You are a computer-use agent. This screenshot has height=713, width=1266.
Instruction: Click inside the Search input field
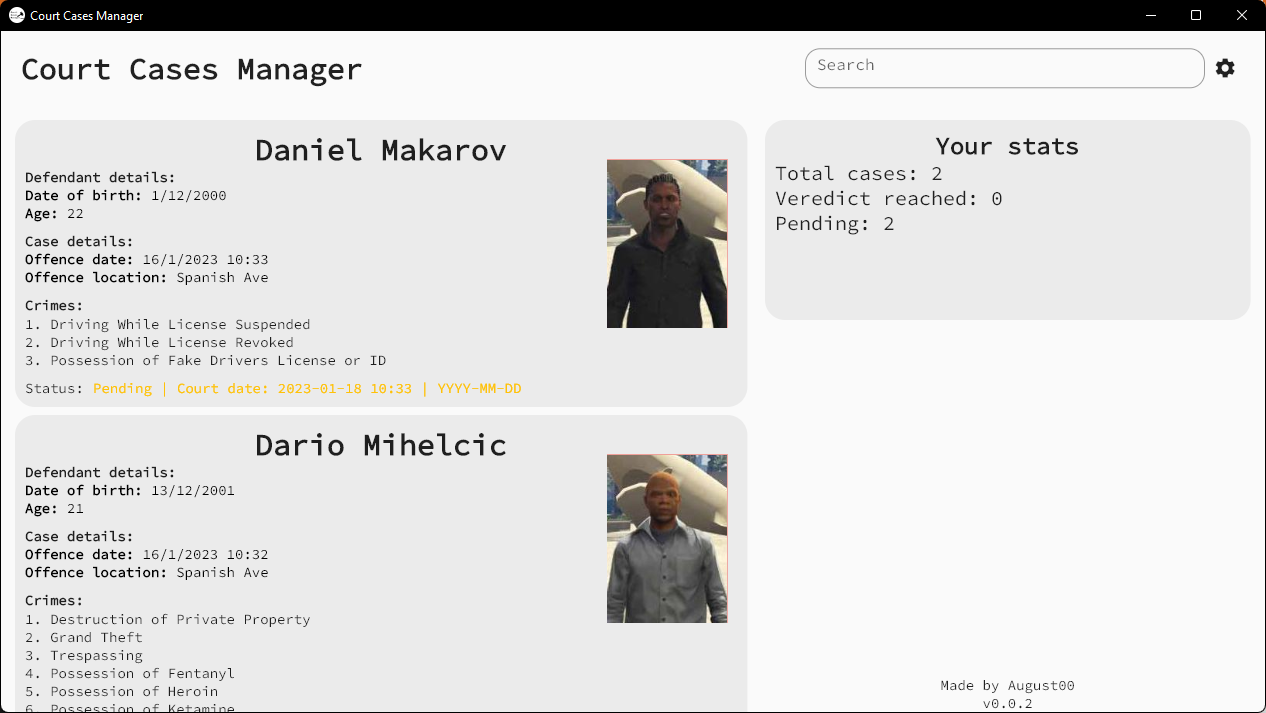(1004, 68)
